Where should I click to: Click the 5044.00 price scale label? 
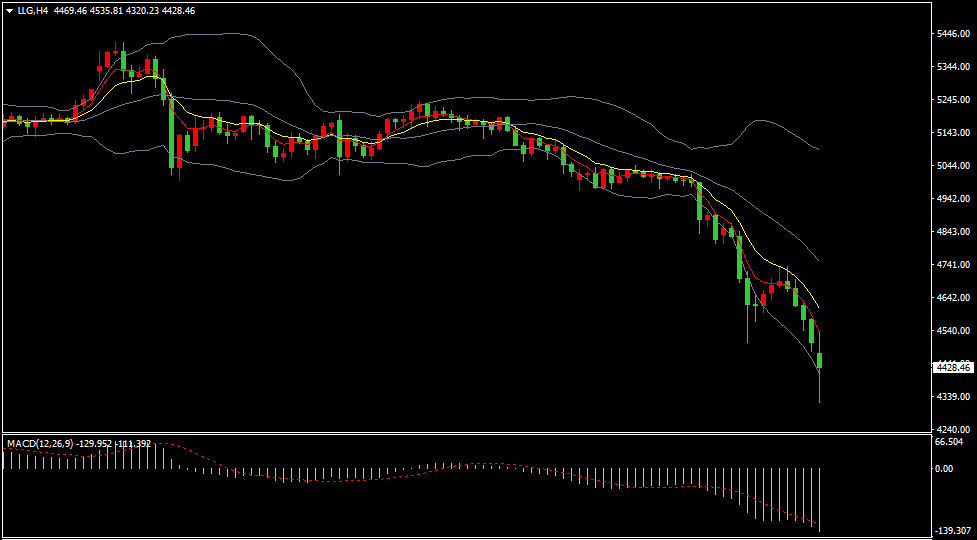tap(955, 166)
